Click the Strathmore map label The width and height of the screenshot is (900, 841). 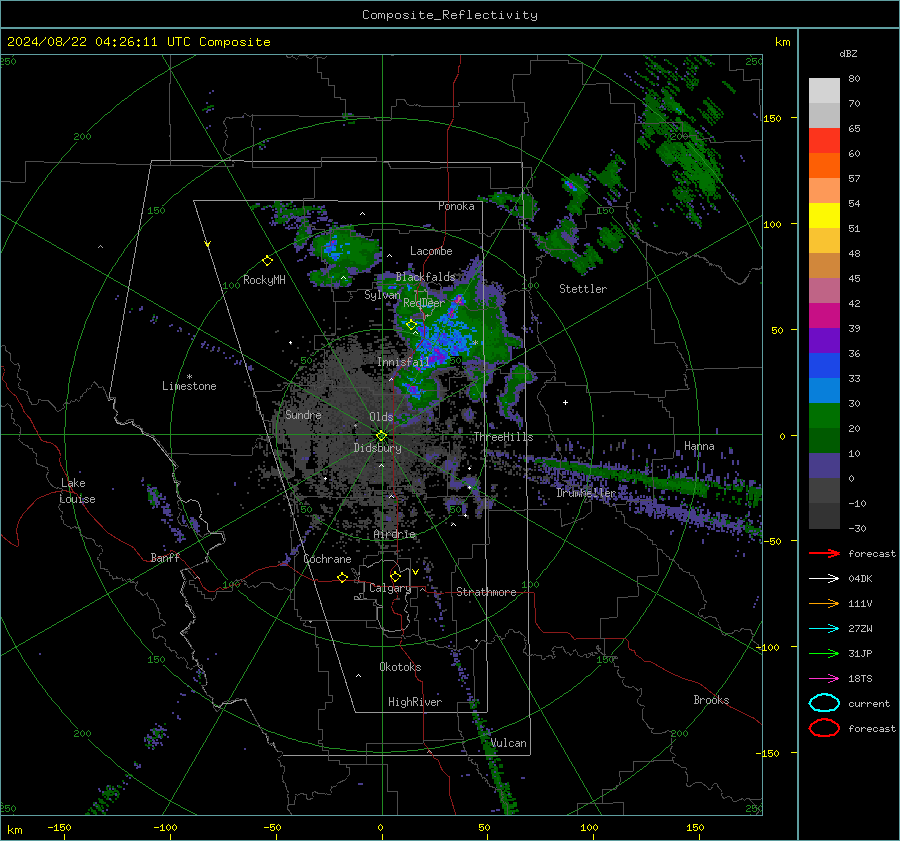pos(486,592)
